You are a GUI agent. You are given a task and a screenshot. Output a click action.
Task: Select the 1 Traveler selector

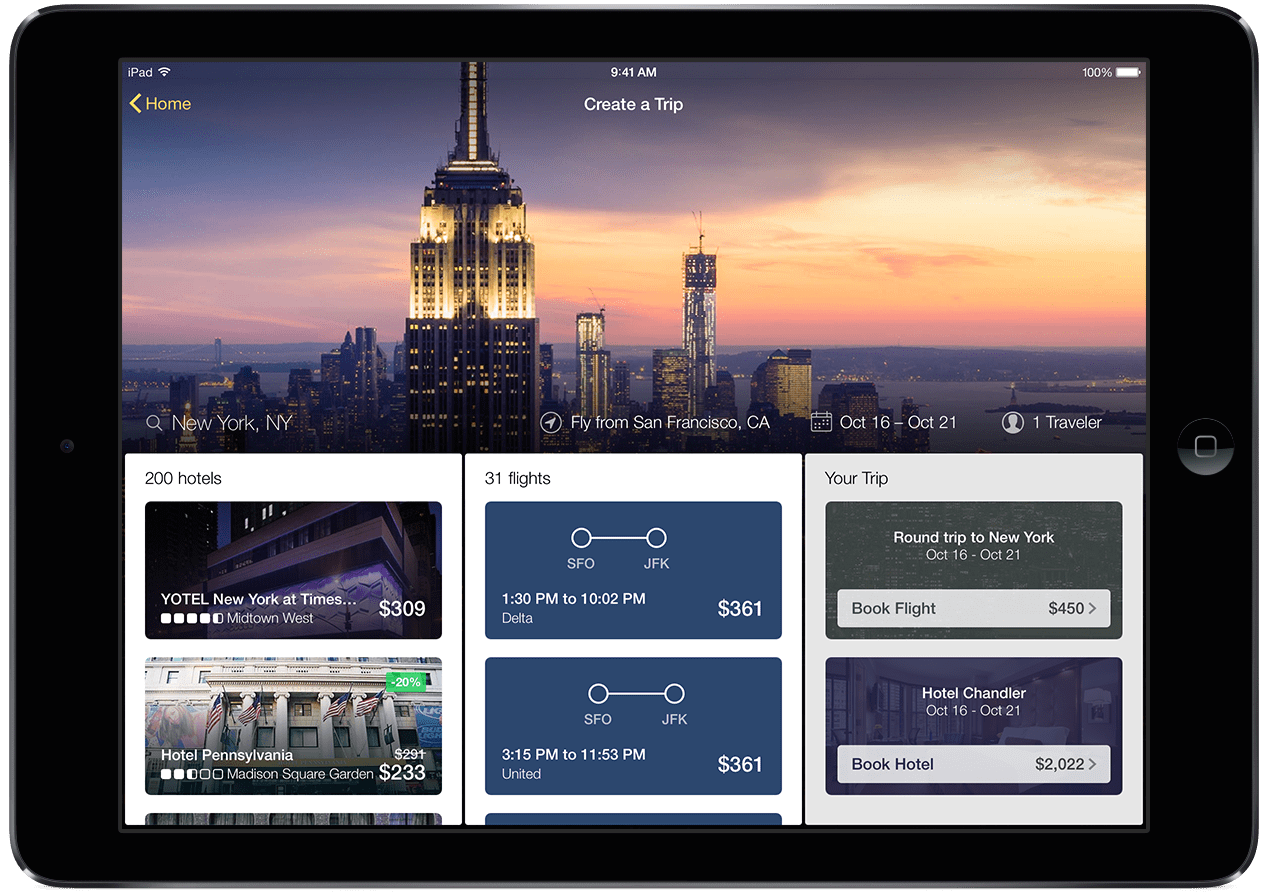1066,422
